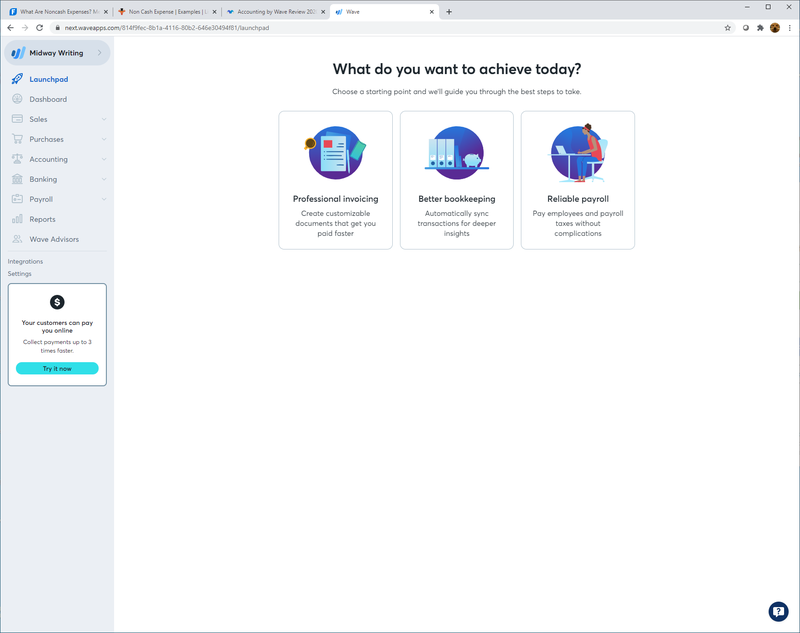
Task: Click the help chat bubble icon
Action: (778, 611)
